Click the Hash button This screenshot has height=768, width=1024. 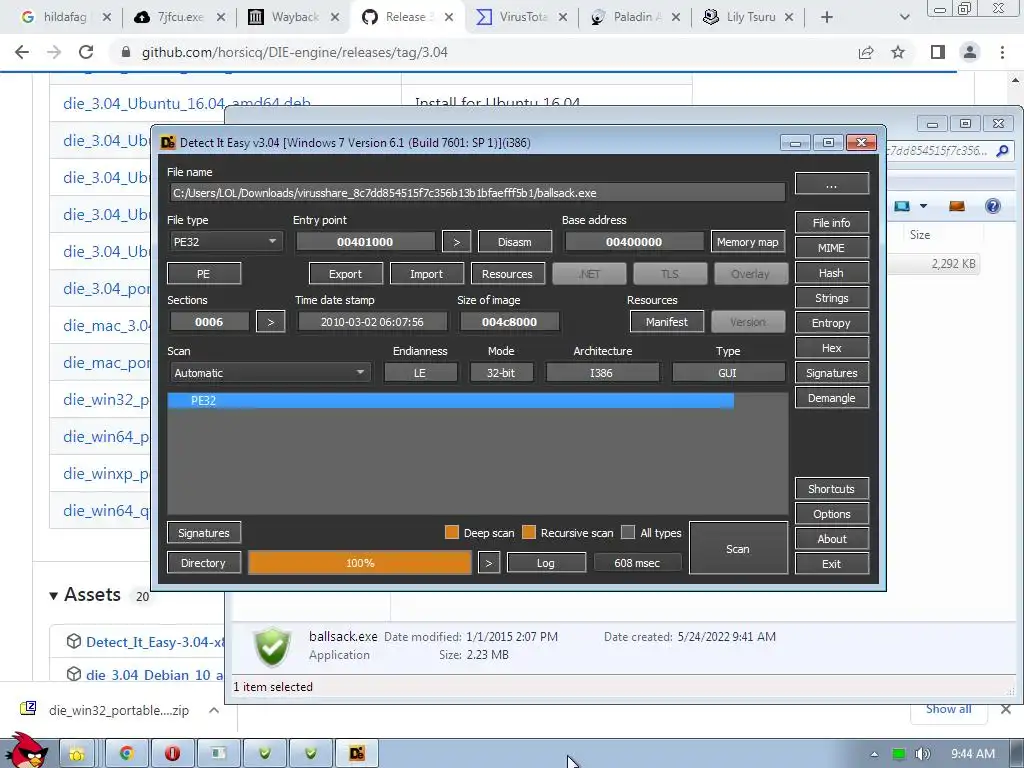(831, 273)
